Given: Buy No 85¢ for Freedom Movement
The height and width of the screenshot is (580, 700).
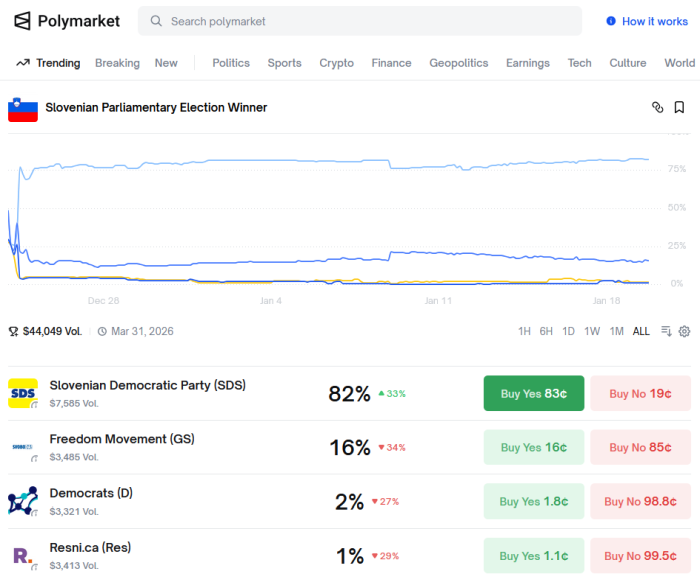Looking at the screenshot, I should pyautogui.click(x=641, y=447).
